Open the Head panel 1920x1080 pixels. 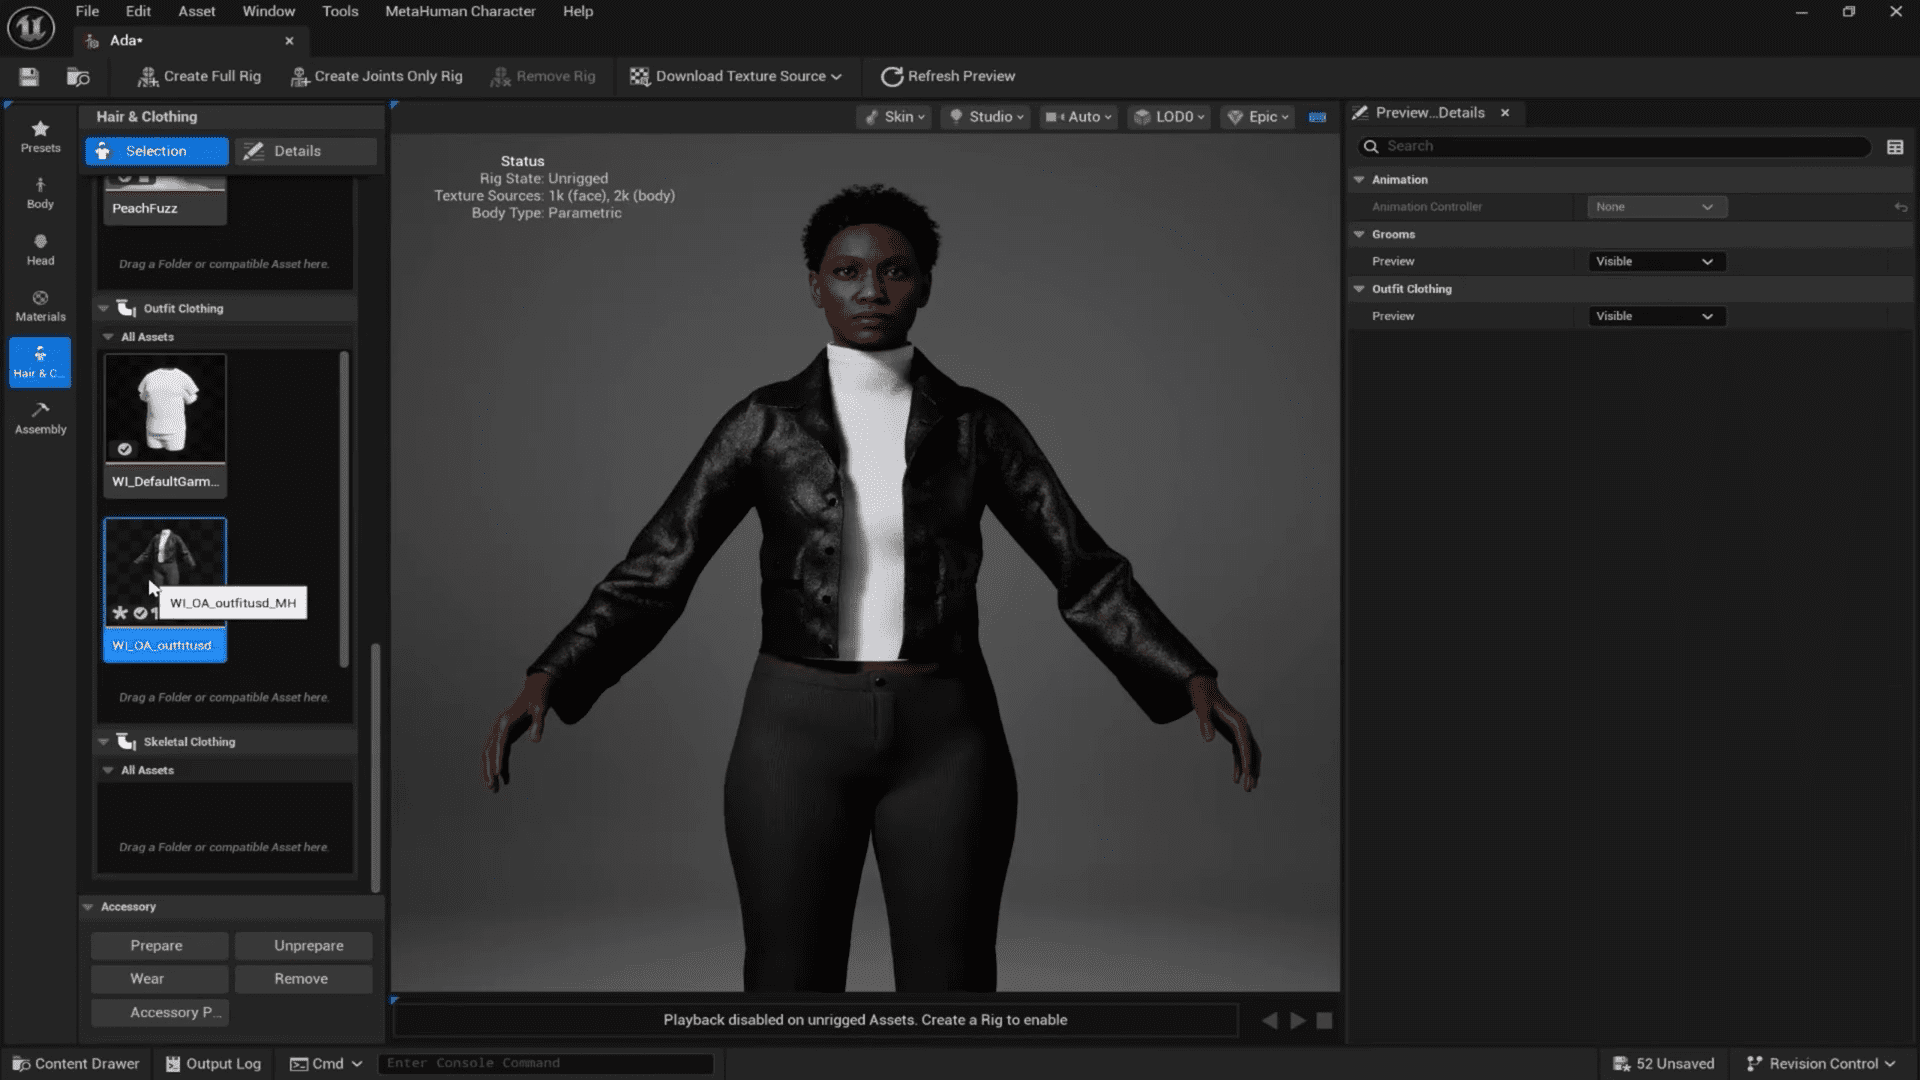[40, 250]
